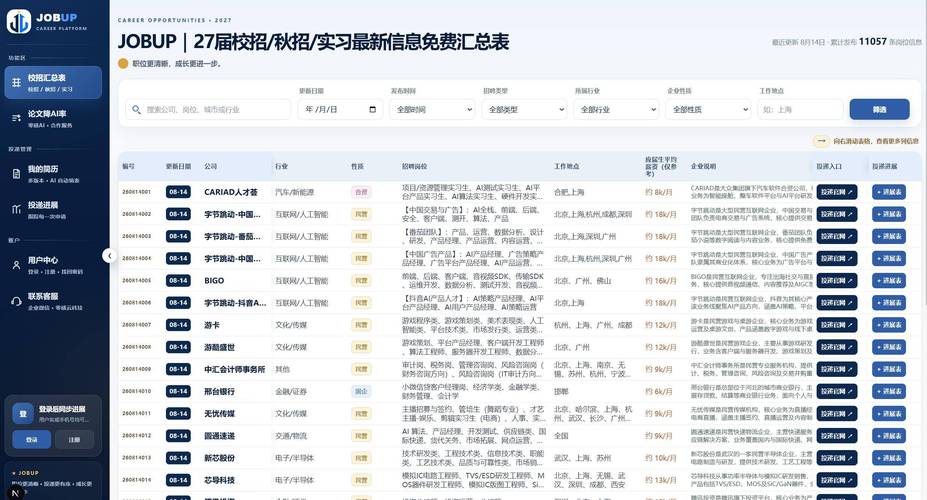Select the company name CARIAD人才荟
The width and height of the screenshot is (927, 500).
(231, 192)
